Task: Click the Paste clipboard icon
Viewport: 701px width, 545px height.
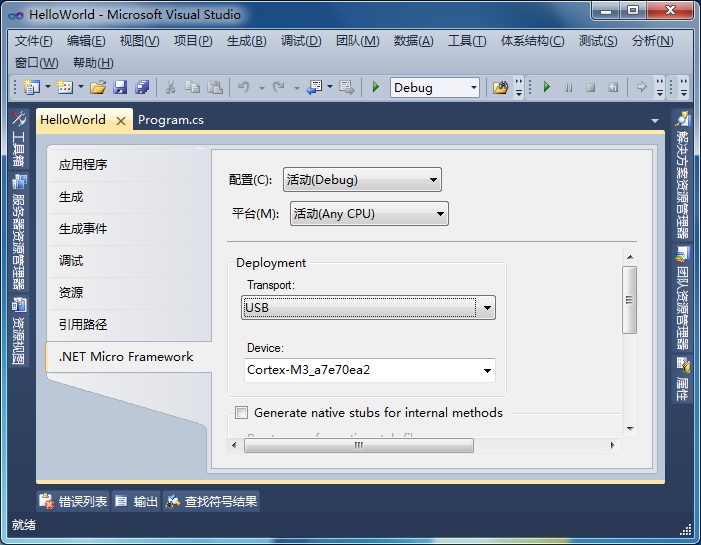Action: coord(215,87)
